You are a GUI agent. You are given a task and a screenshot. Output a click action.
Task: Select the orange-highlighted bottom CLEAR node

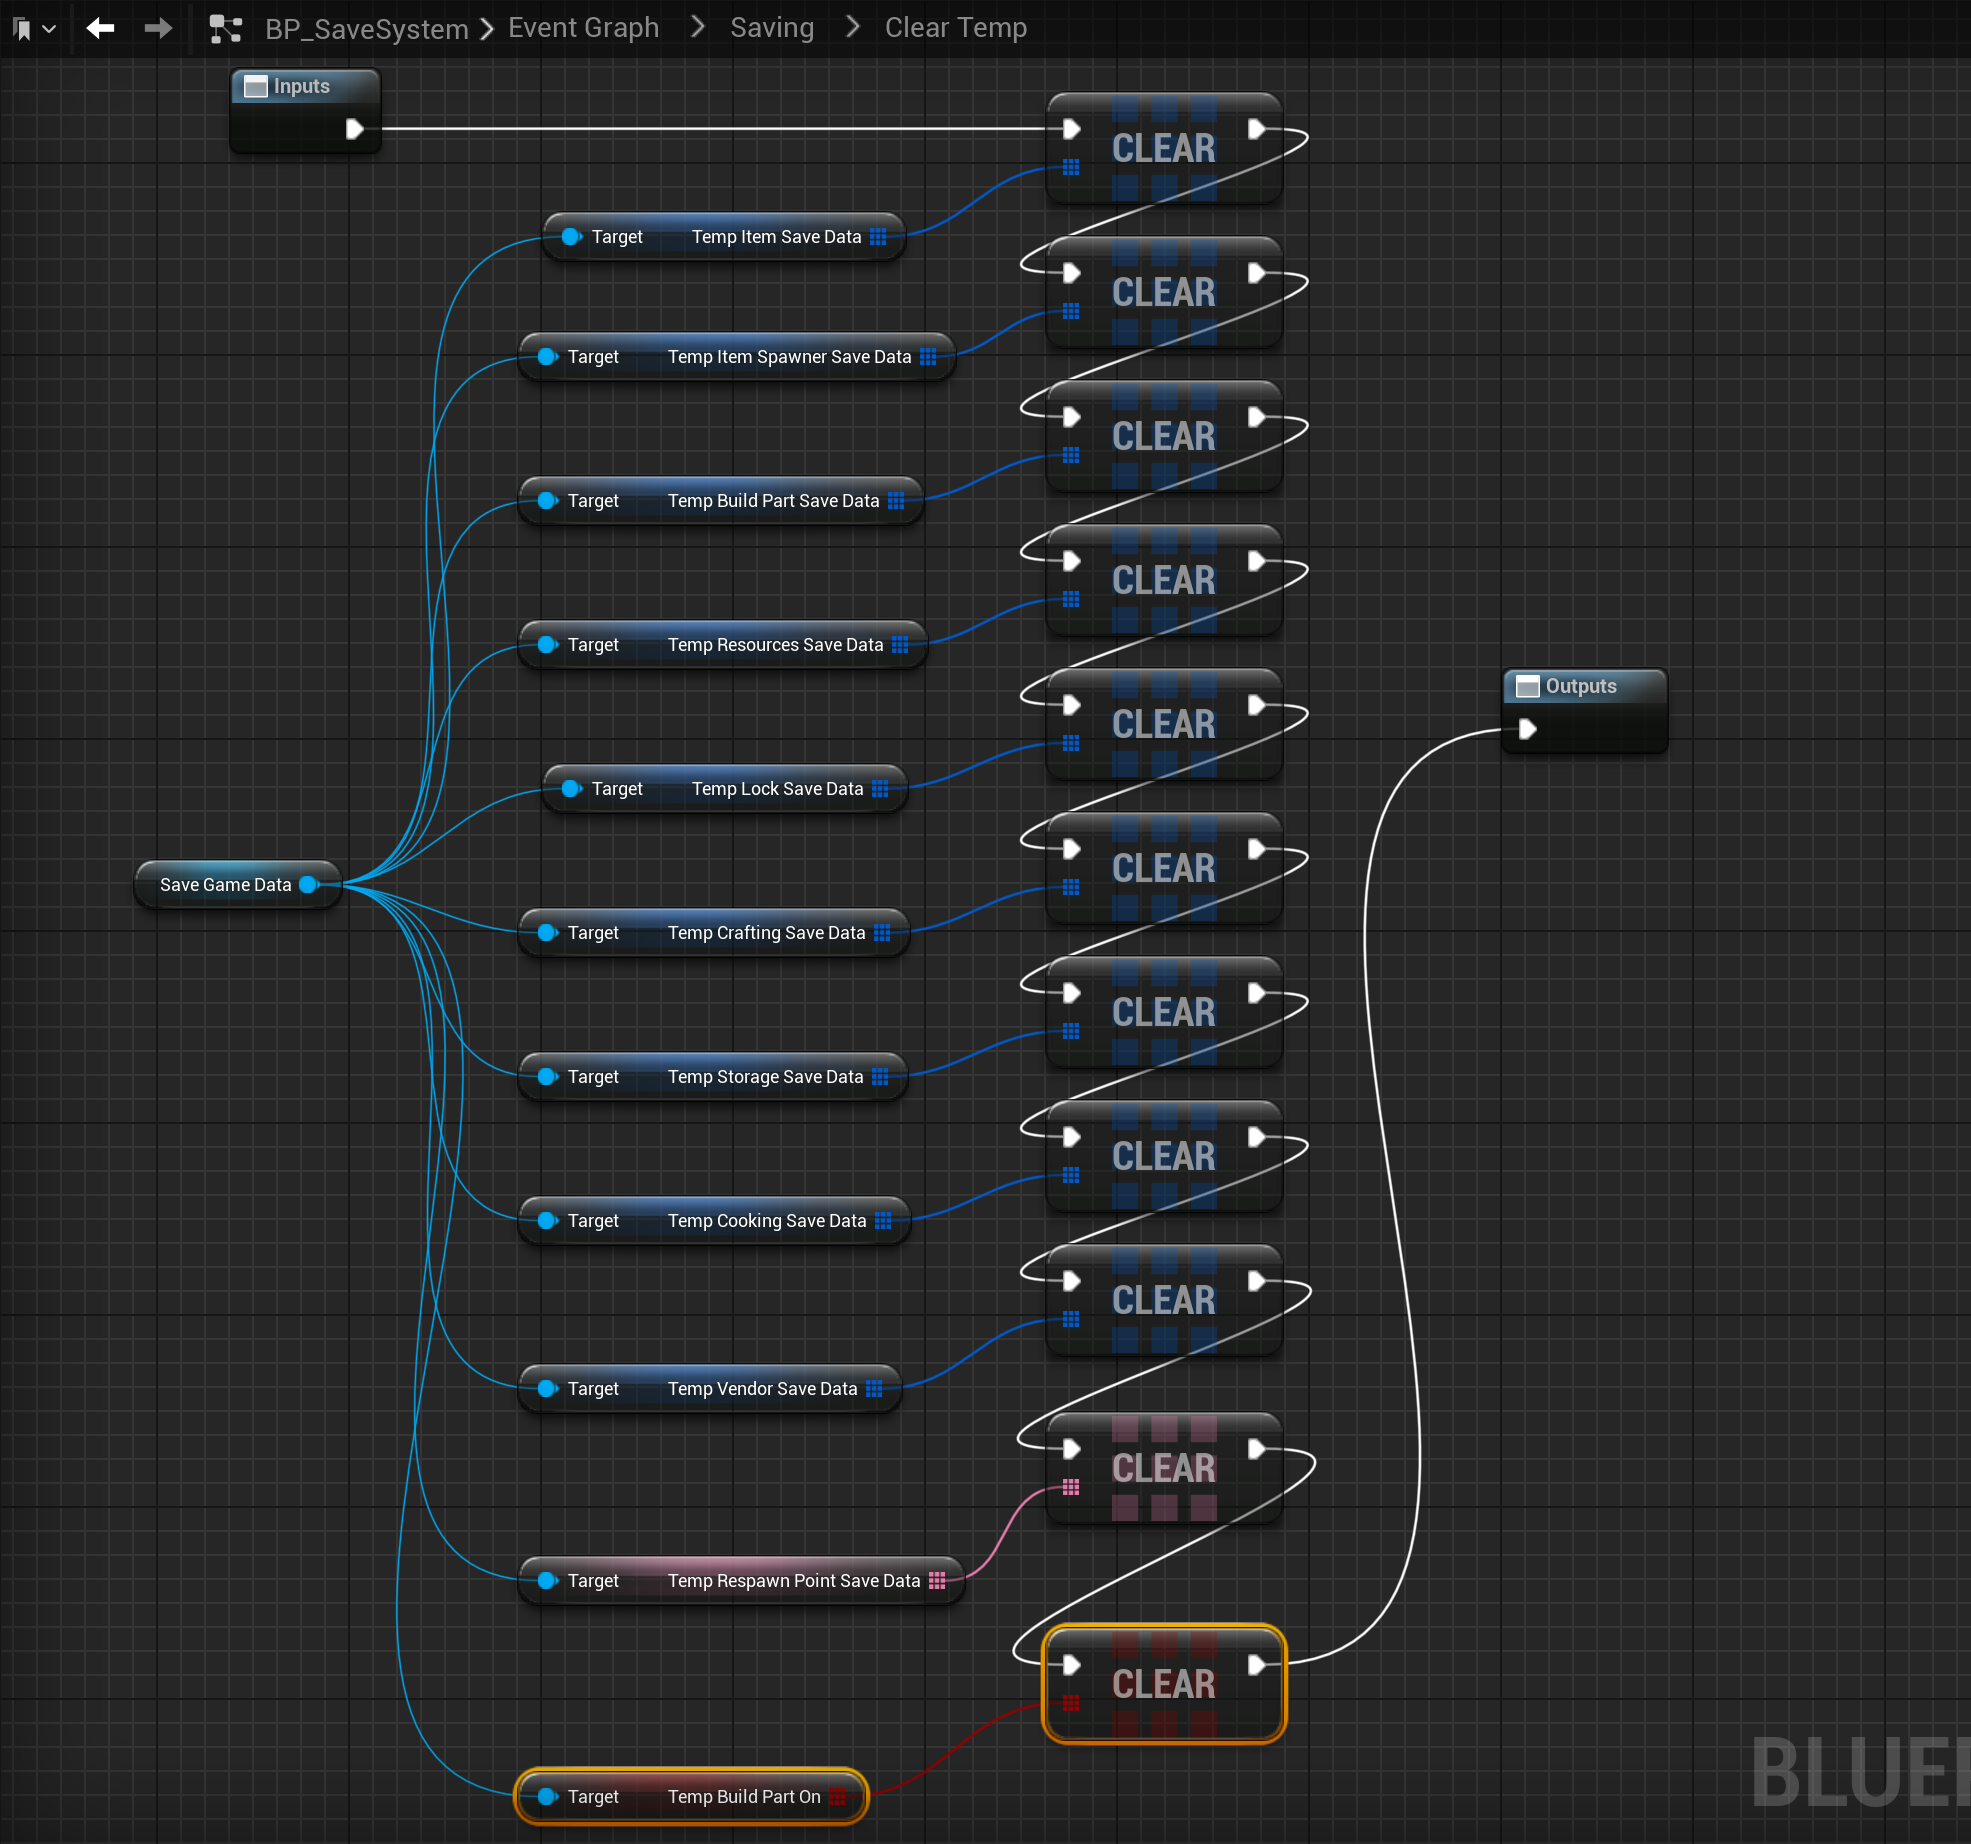point(1164,1684)
